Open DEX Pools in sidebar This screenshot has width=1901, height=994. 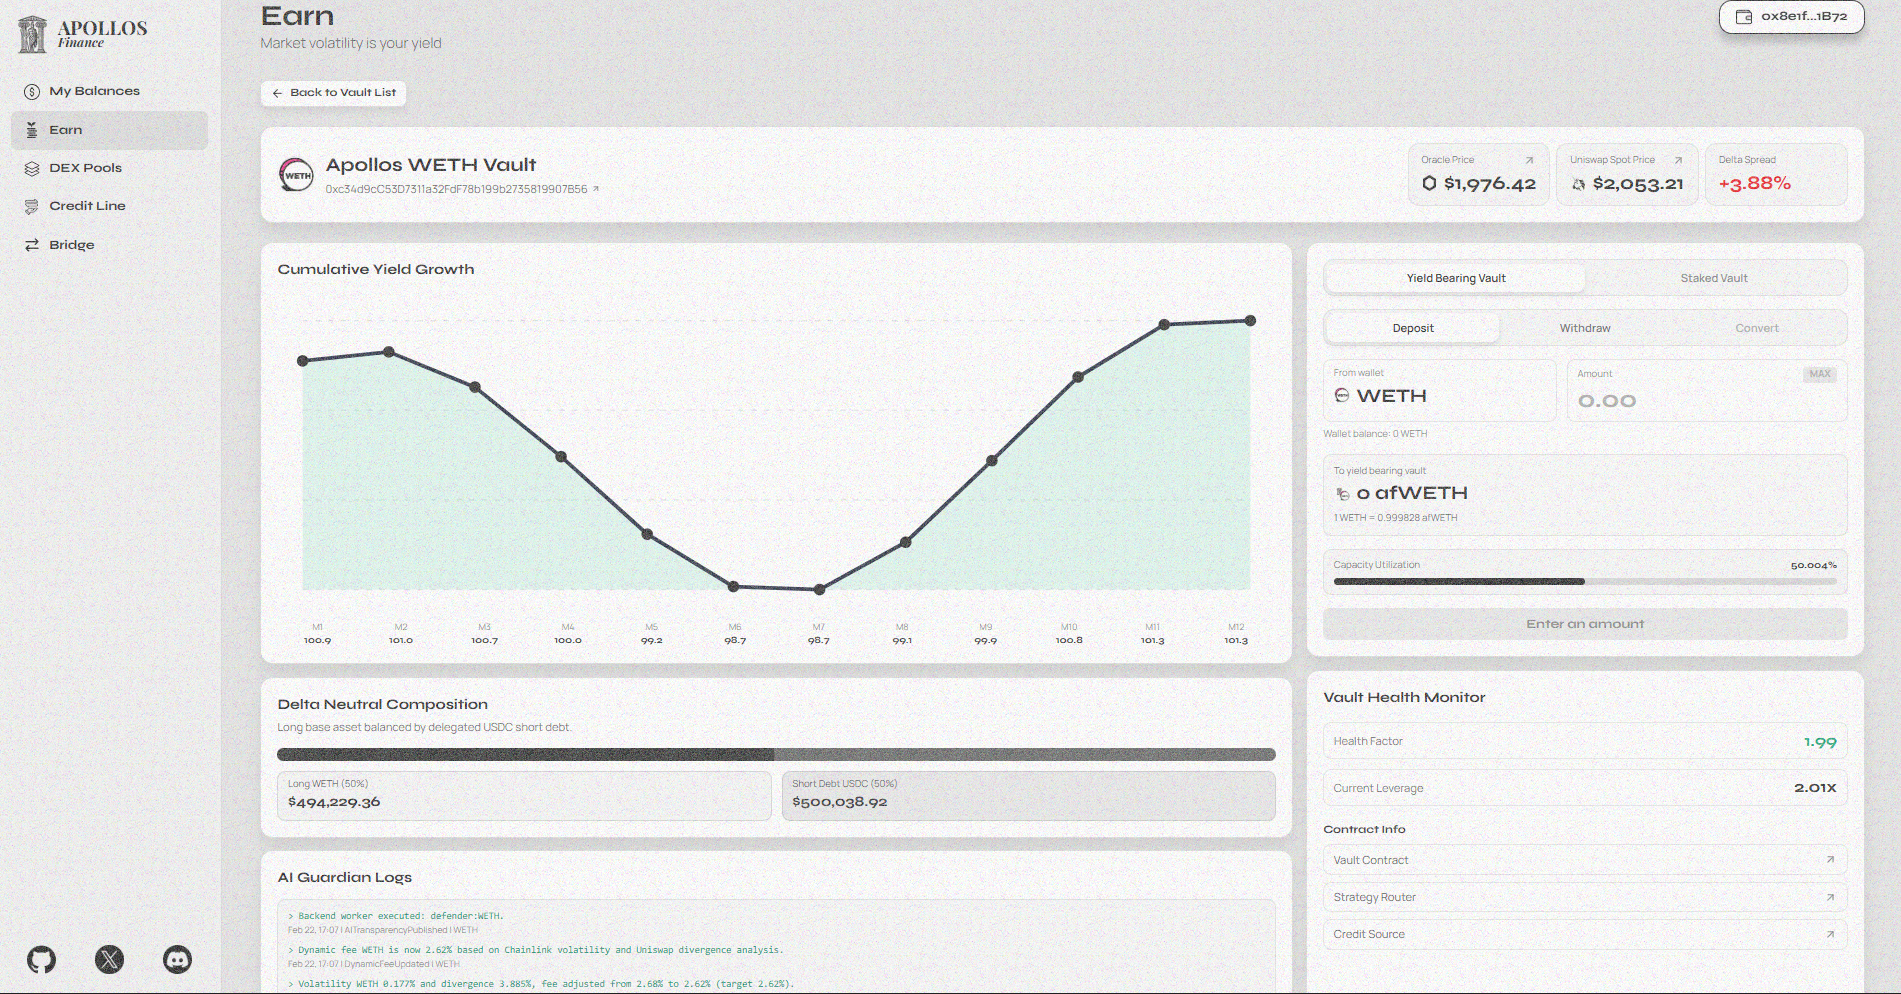(x=85, y=168)
